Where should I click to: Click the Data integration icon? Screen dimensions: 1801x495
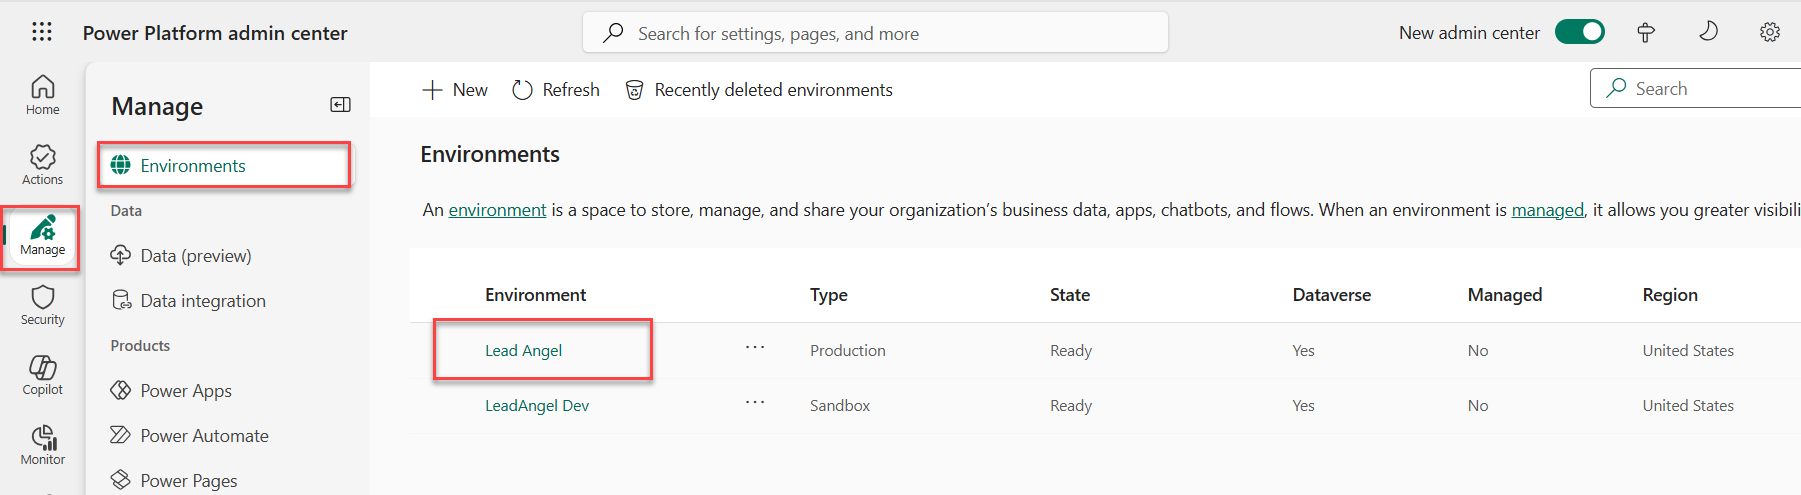121,300
